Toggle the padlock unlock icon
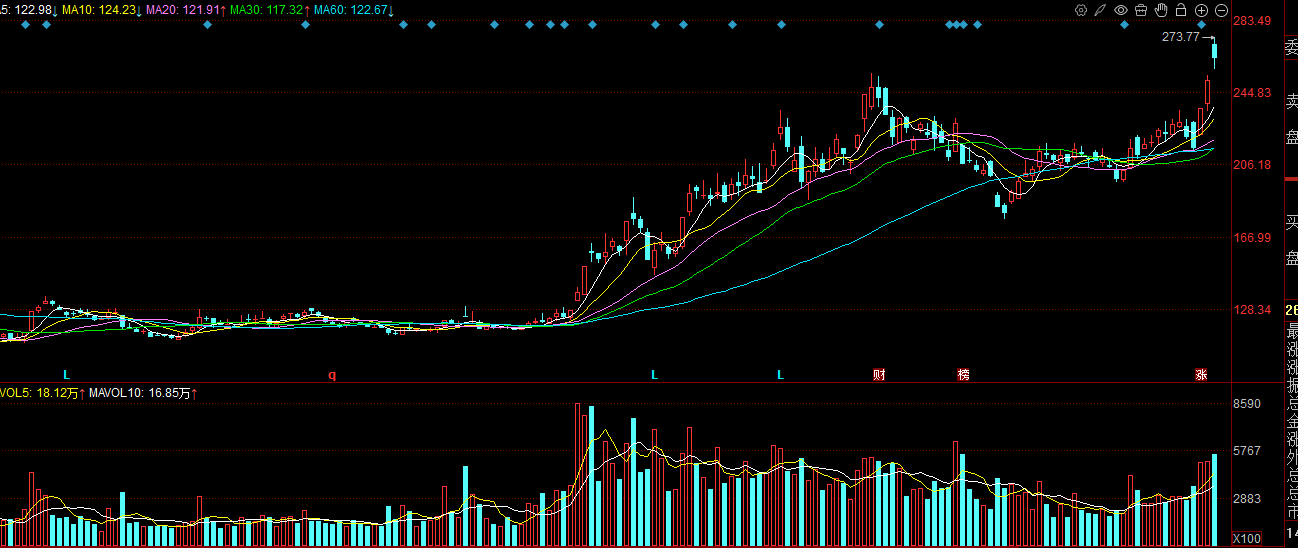This screenshot has width=1298, height=548. [x=1181, y=10]
